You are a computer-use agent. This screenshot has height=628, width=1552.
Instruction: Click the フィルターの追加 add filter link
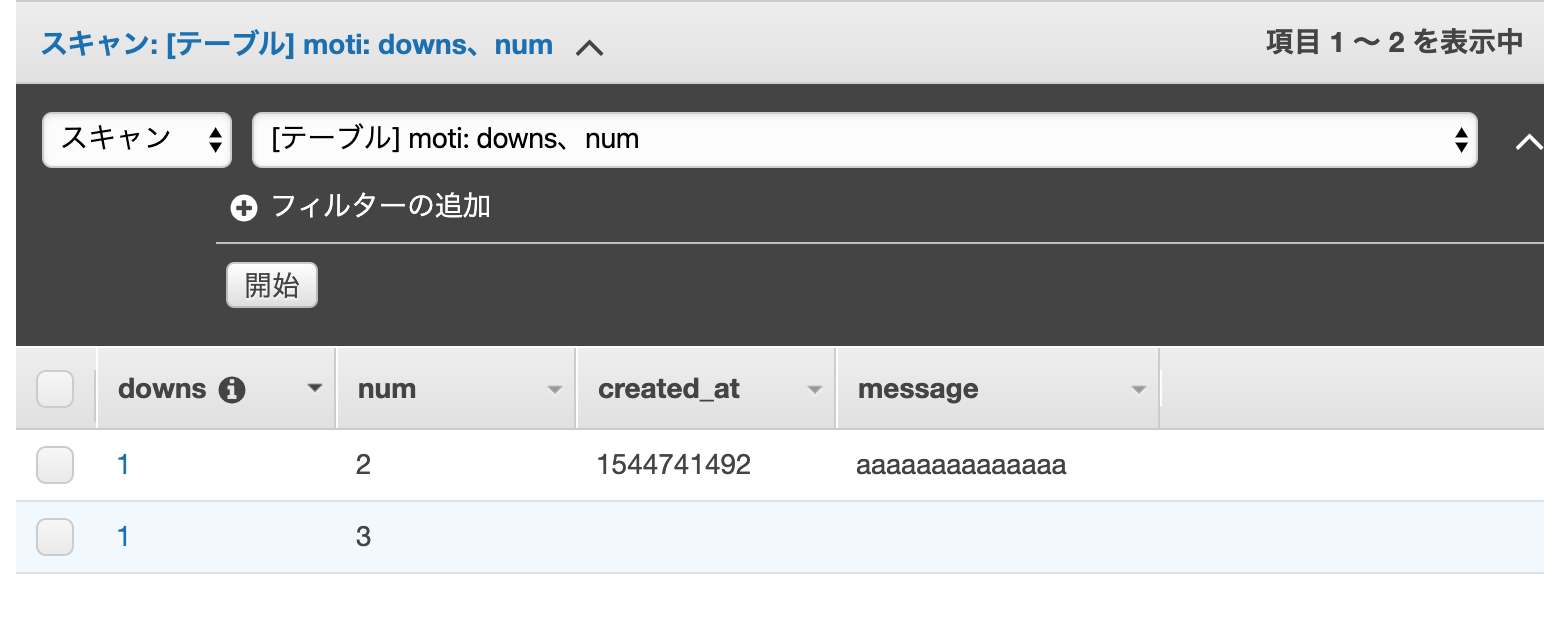(x=381, y=206)
